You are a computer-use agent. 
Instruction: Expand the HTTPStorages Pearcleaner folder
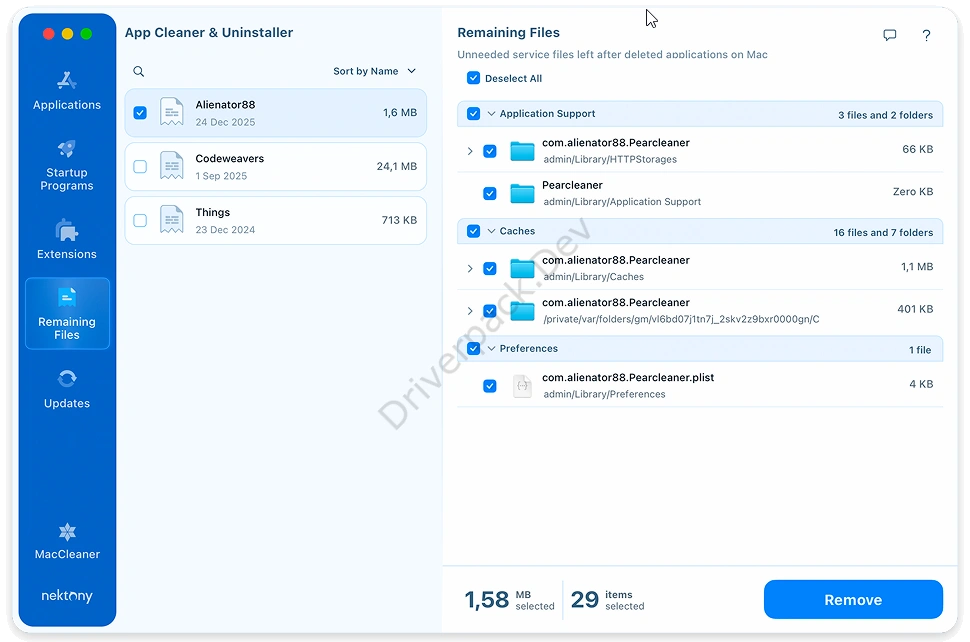tap(470, 151)
